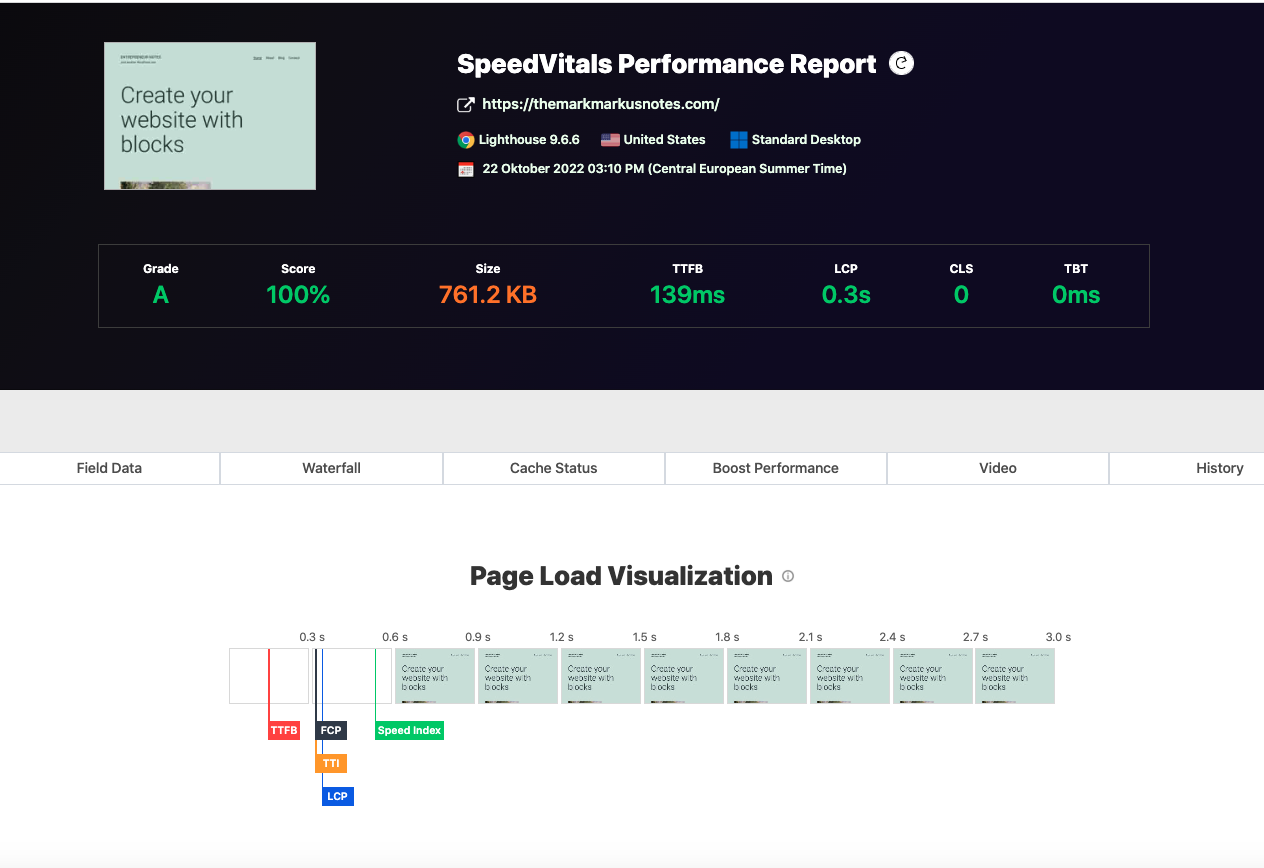Click the refresh report icon beside the title
The image size is (1264, 868).
(x=901, y=64)
